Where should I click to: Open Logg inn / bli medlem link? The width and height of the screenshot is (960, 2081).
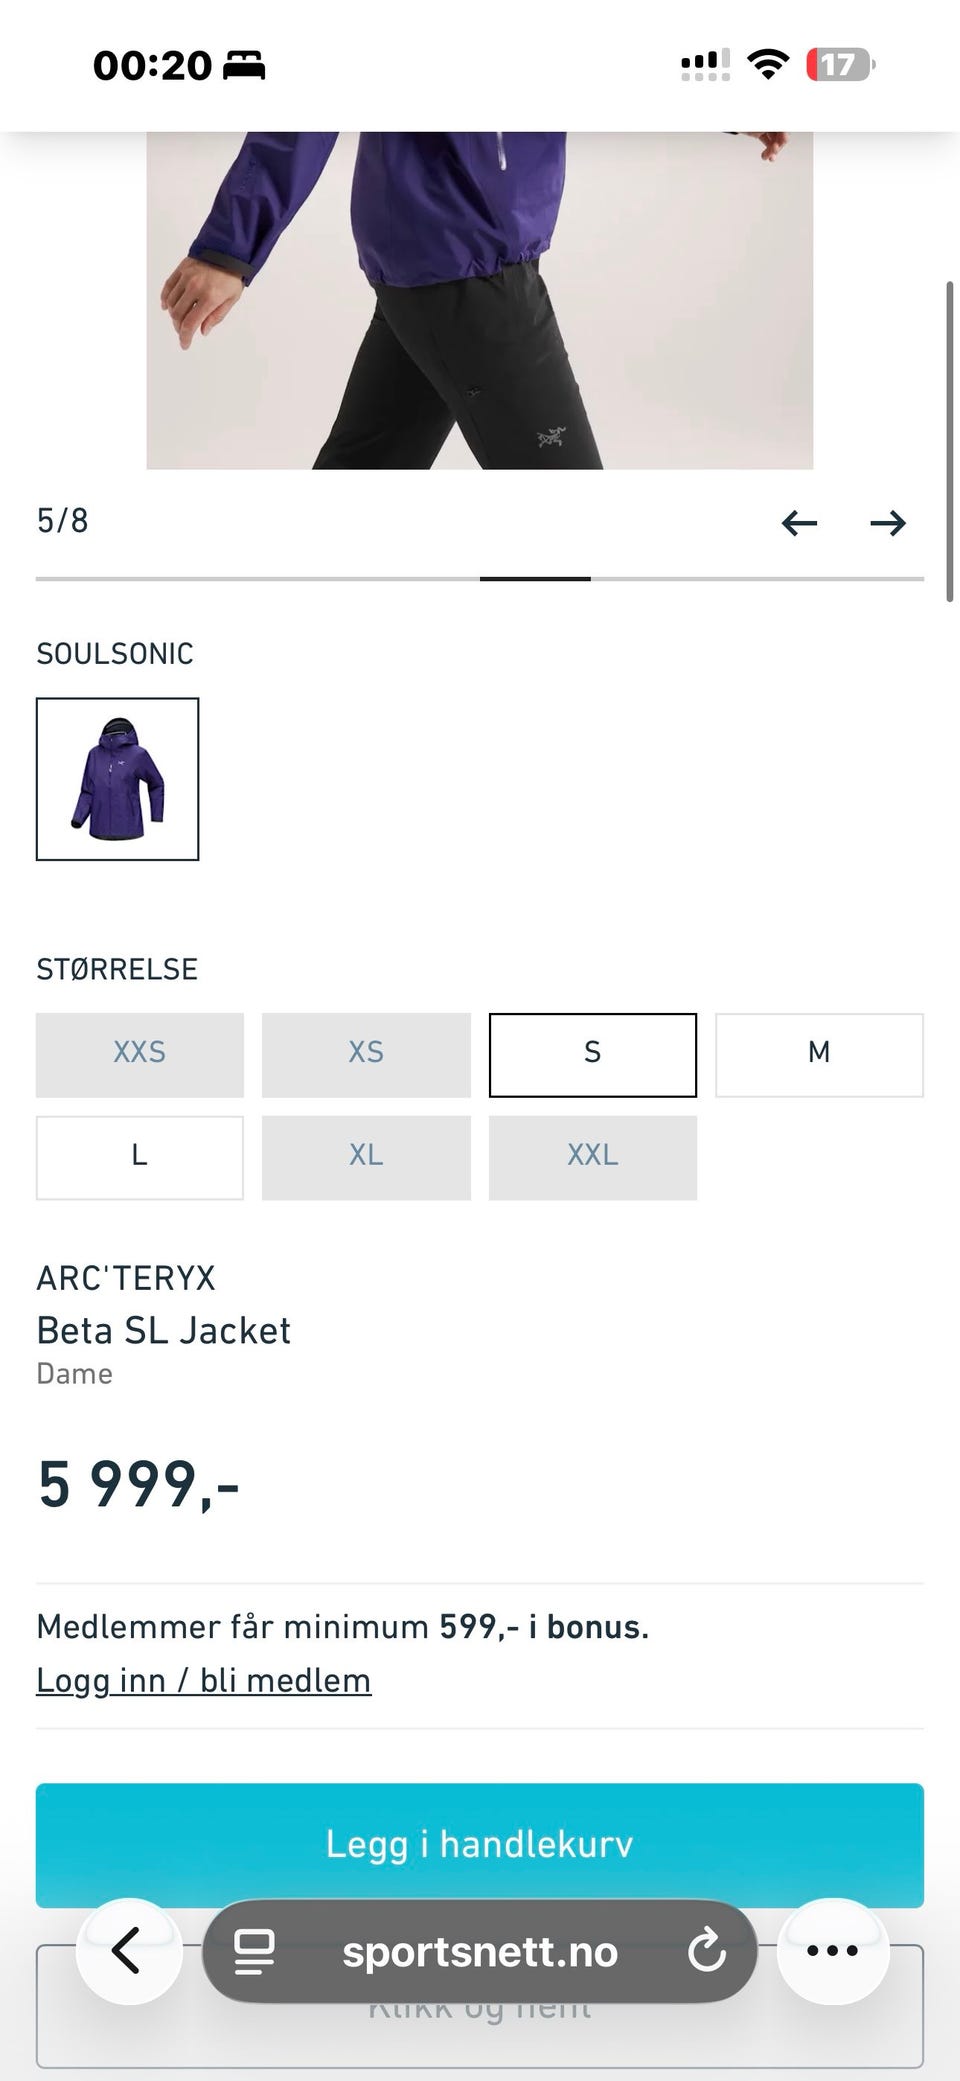pos(204,1681)
